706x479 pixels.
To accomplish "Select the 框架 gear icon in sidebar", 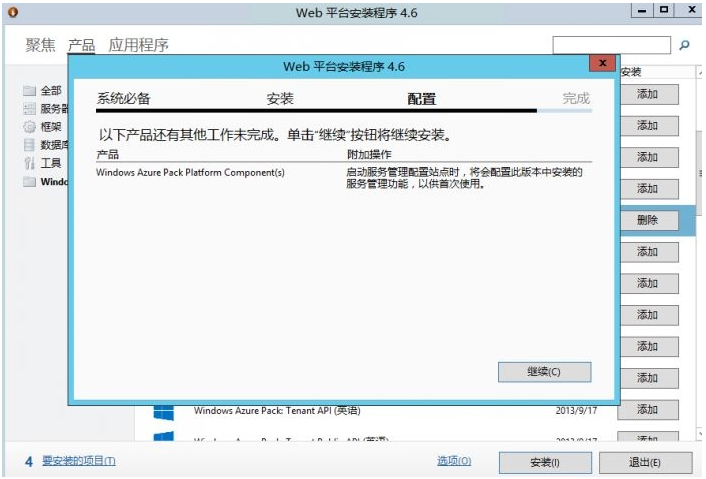I will (29, 127).
